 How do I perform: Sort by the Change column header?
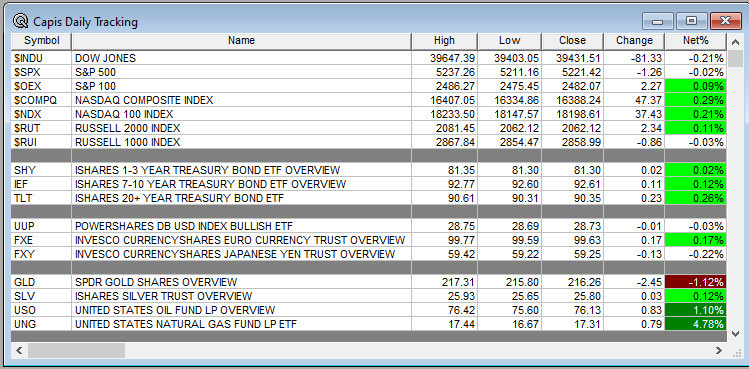tap(634, 41)
